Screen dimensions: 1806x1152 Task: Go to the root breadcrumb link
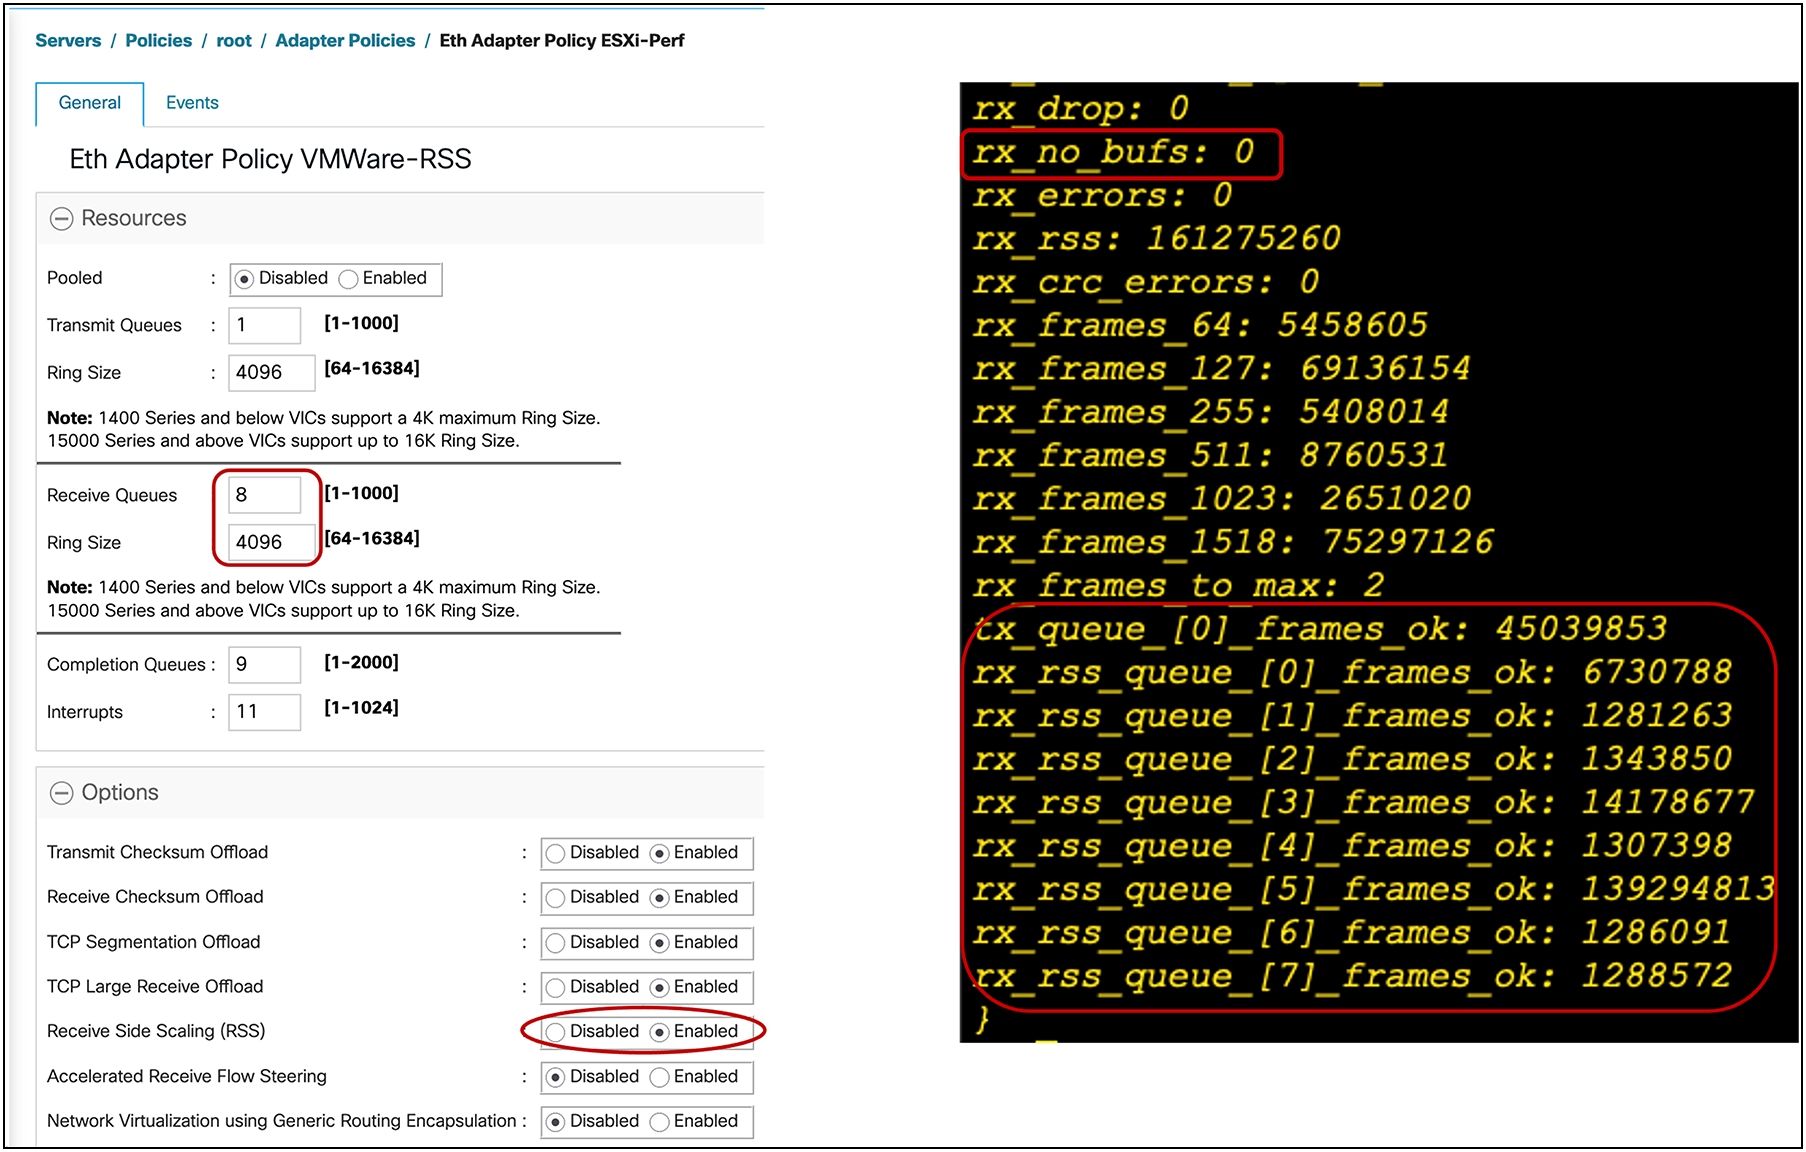point(234,41)
